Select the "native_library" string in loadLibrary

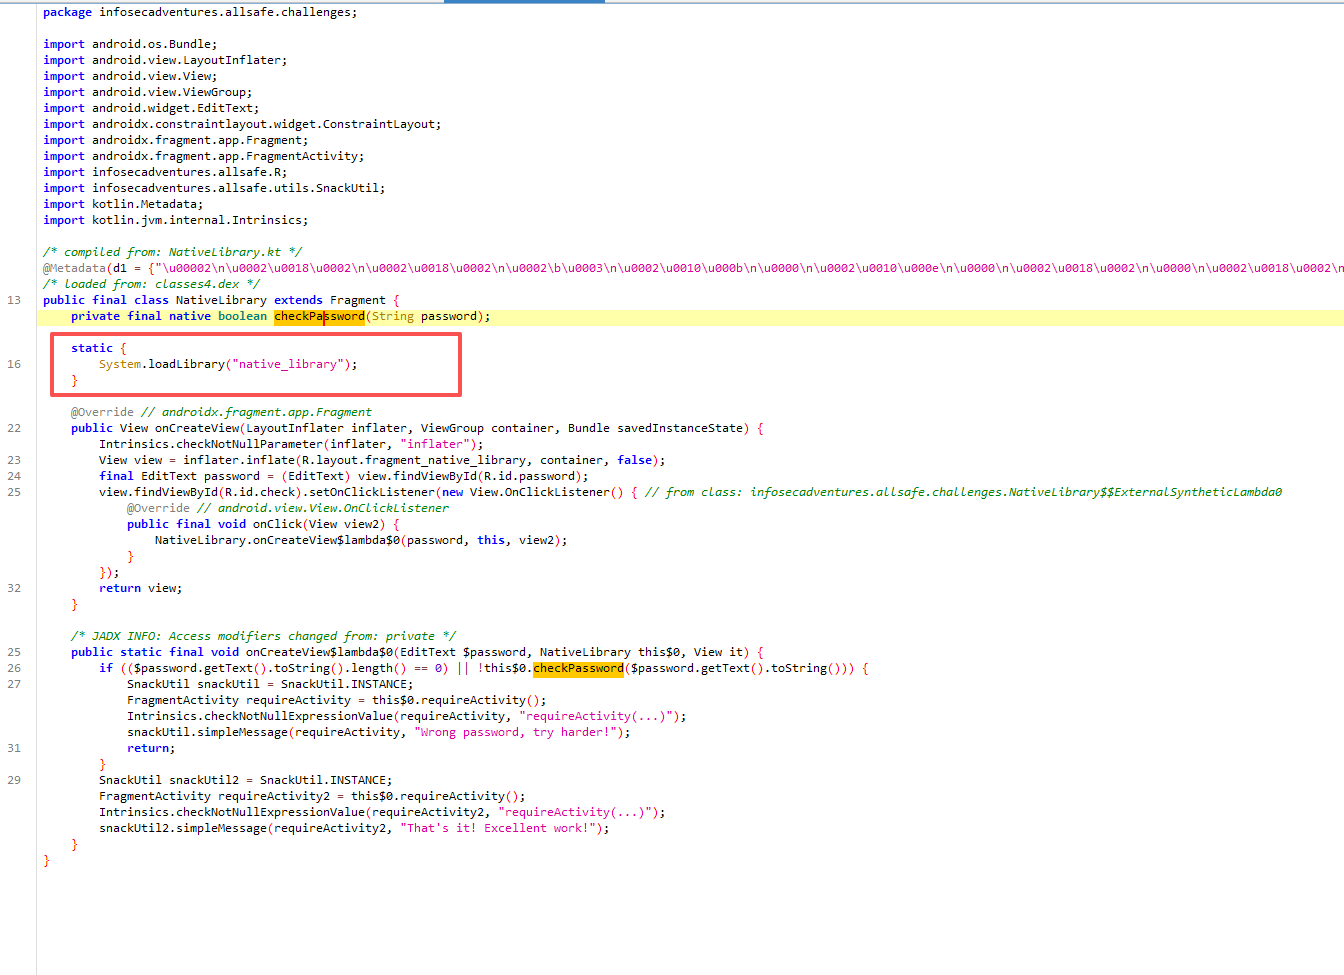[x=288, y=364]
